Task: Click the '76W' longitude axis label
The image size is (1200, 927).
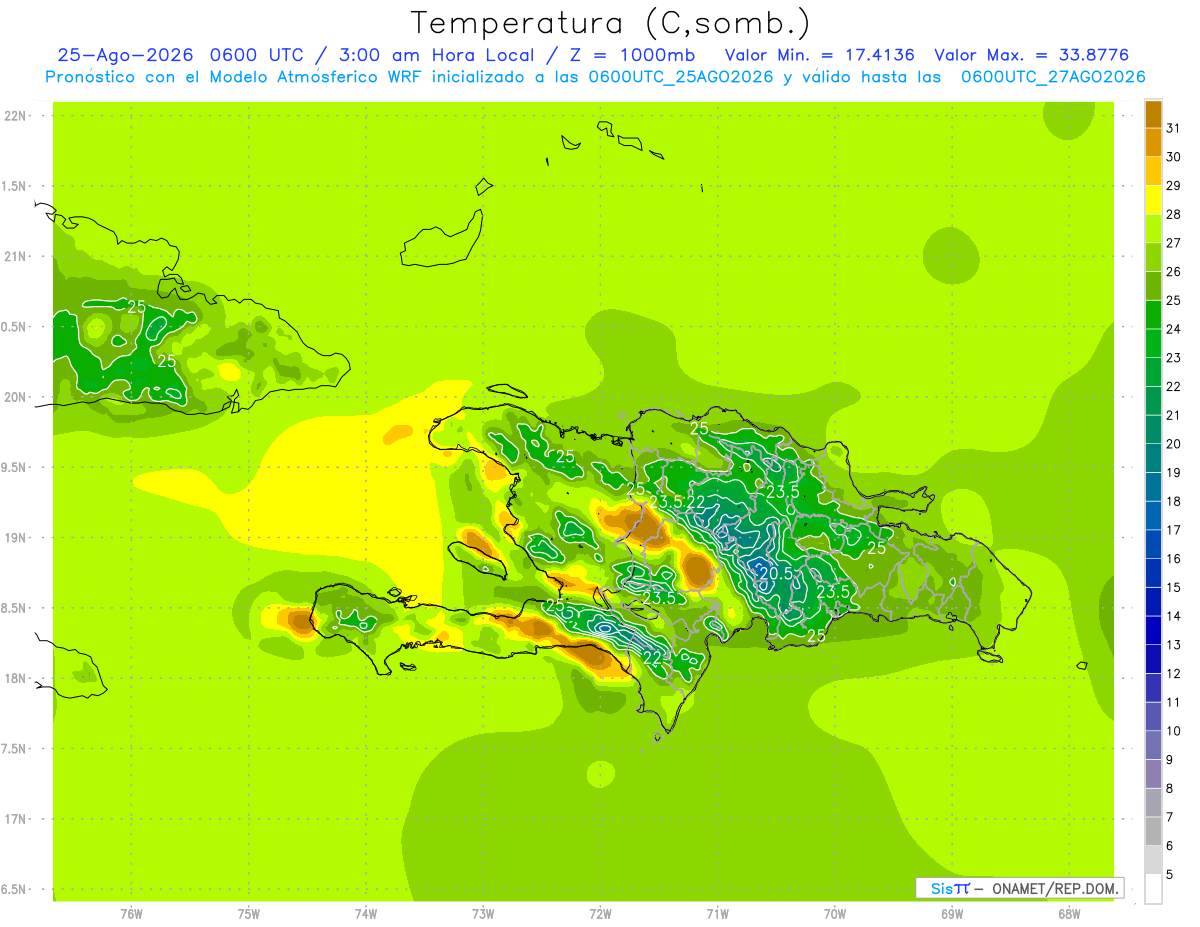Action: click(131, 914)
